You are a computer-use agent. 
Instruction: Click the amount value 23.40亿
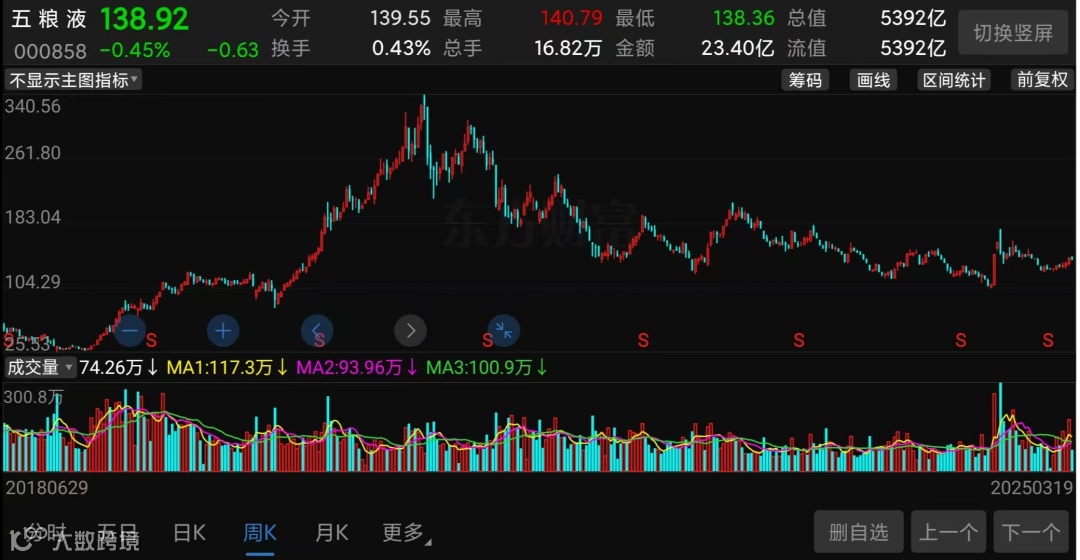click(x=738, y=48)
